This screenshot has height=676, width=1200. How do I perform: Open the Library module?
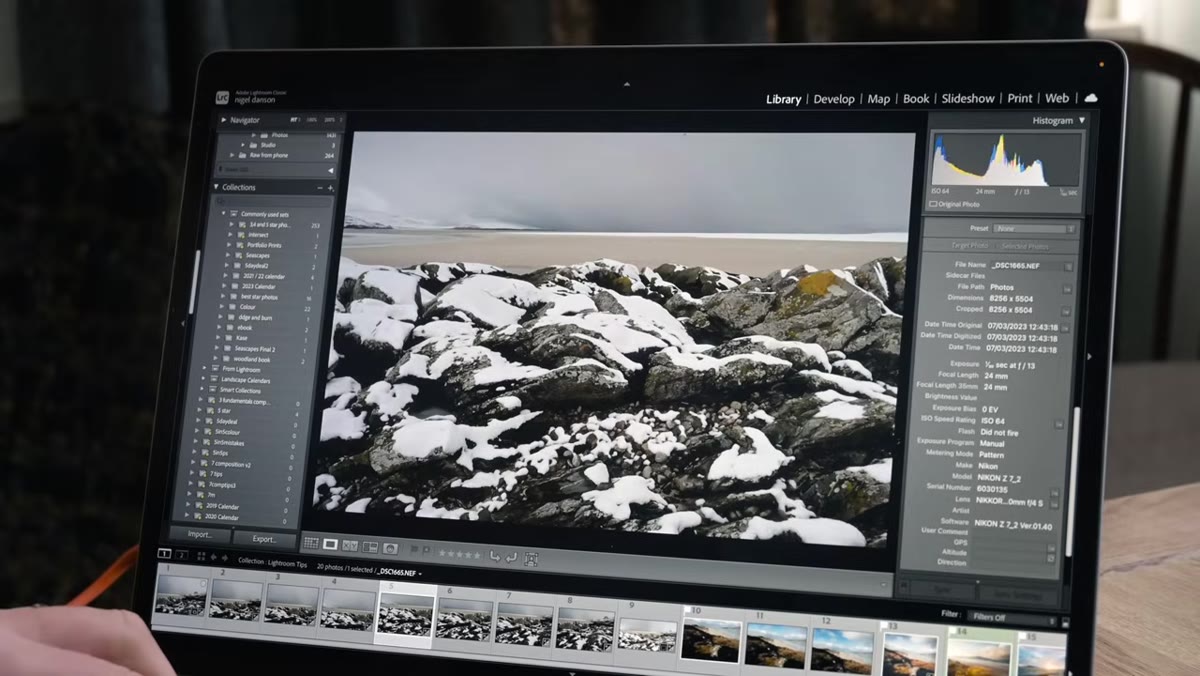(783, 99)
